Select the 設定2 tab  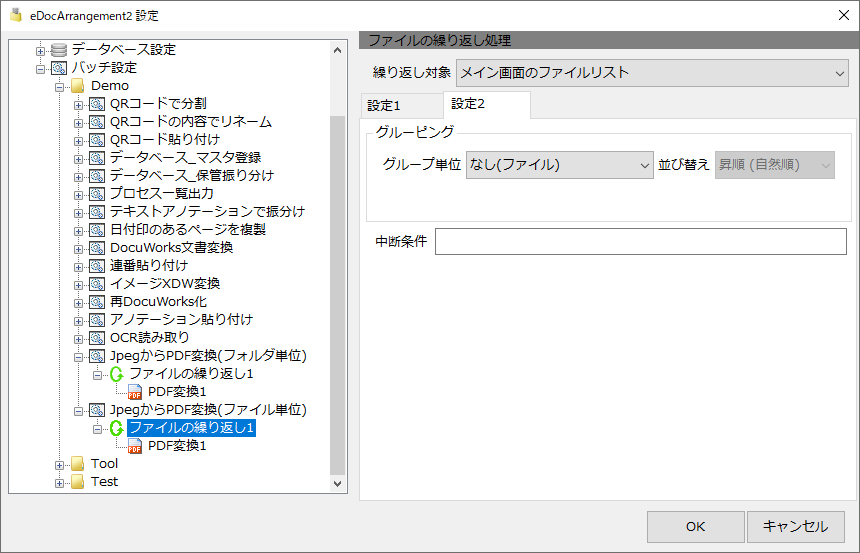(x=486, y=104)
